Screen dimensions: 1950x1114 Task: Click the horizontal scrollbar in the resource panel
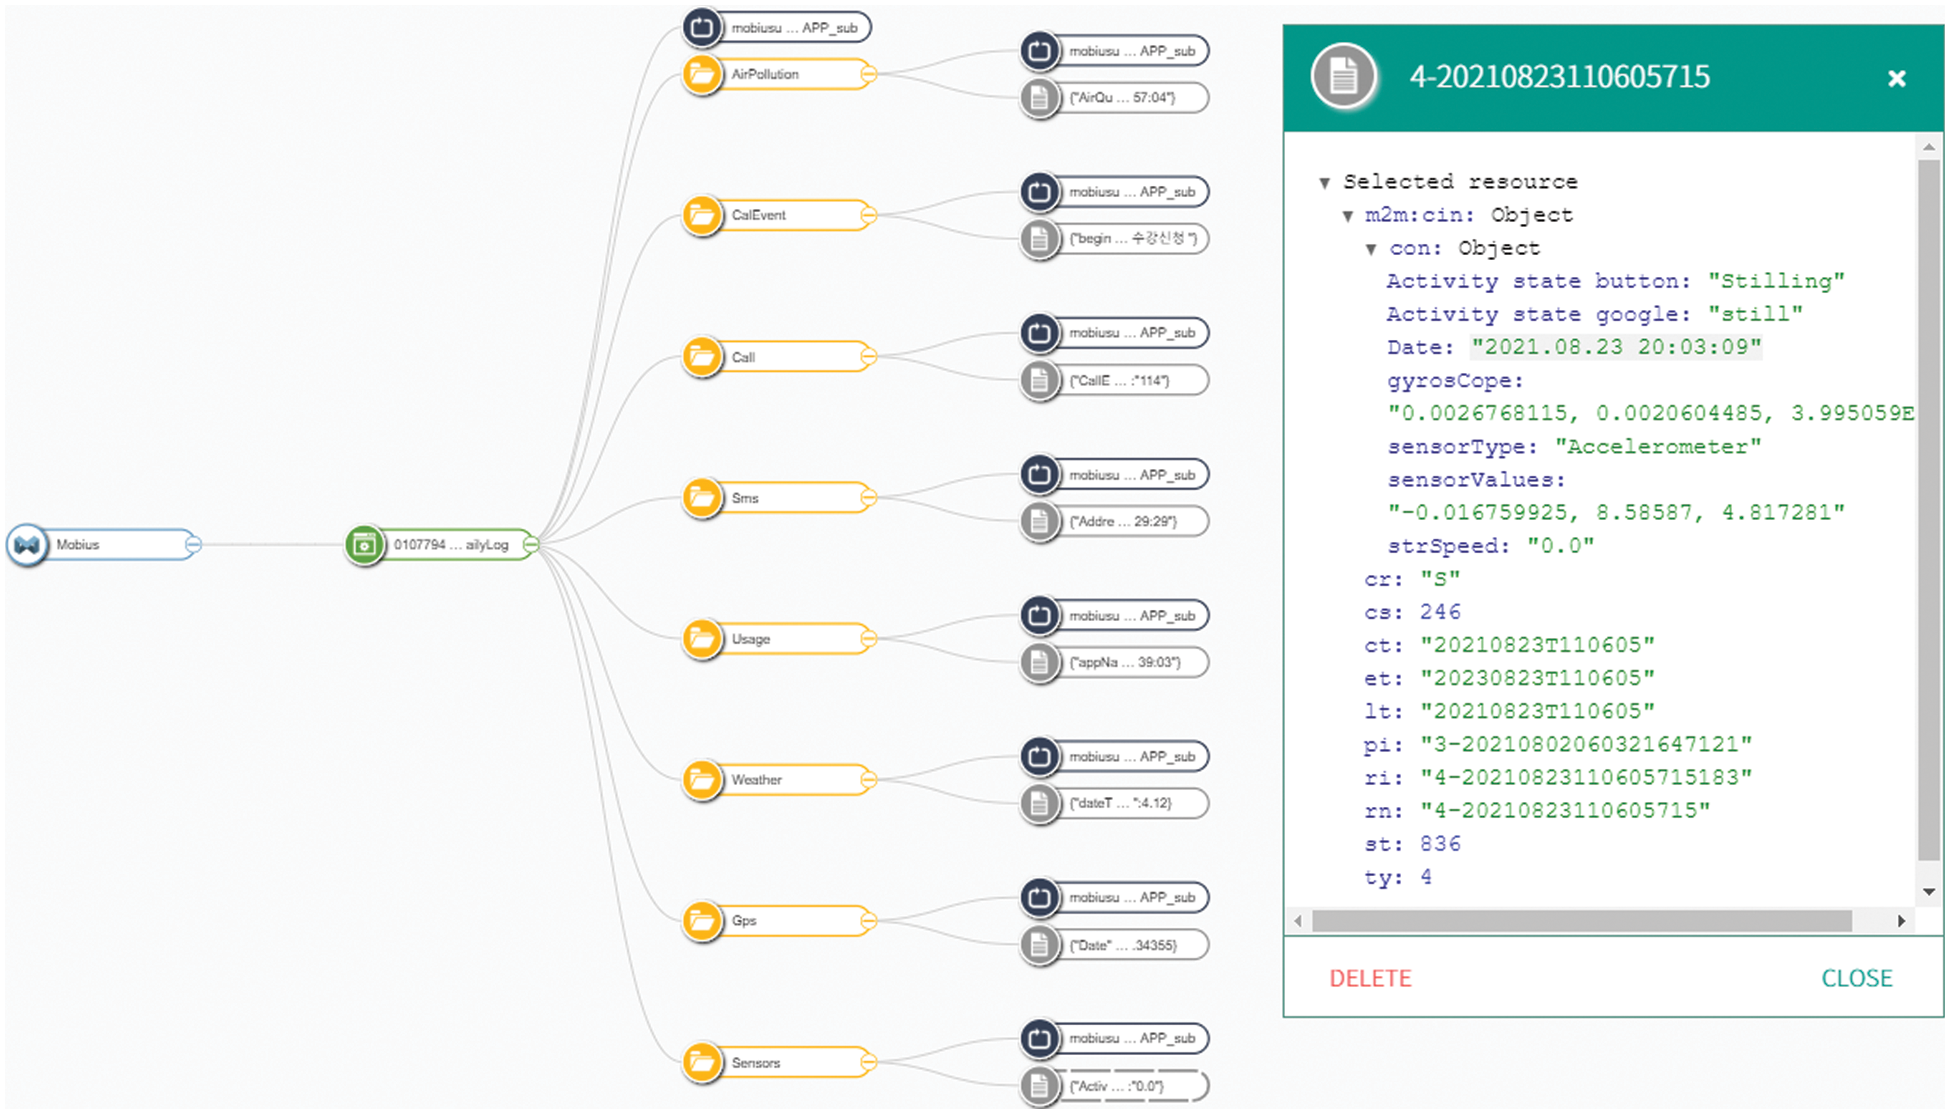[1580, 921]
